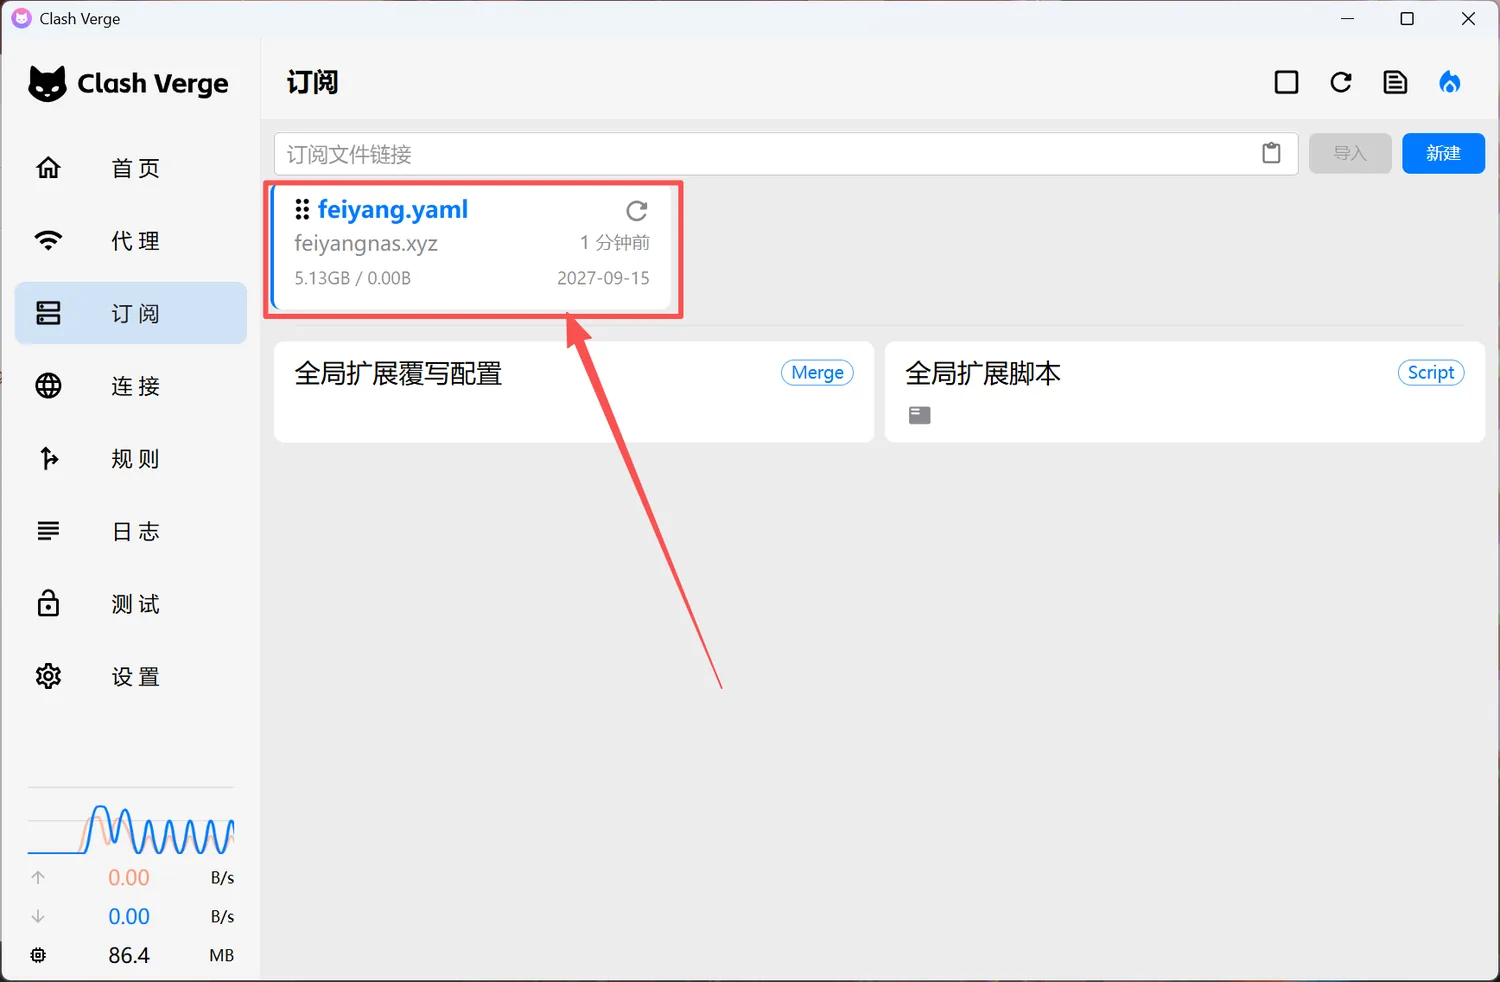Image resolution: width=1500 pixels, height=982 pixels.
Task: Update all profiles with the refresh icon
Action: (x=1341, y=82)
